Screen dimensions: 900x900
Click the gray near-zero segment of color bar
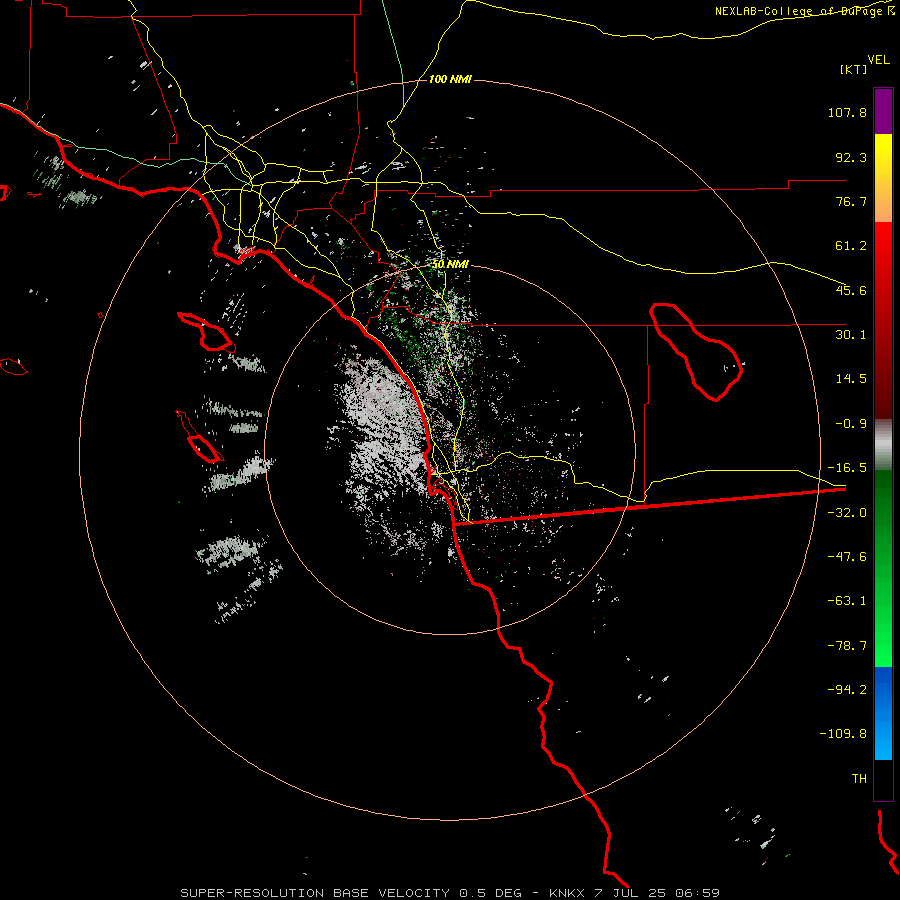pyautogui.click(x=883, y=445)
